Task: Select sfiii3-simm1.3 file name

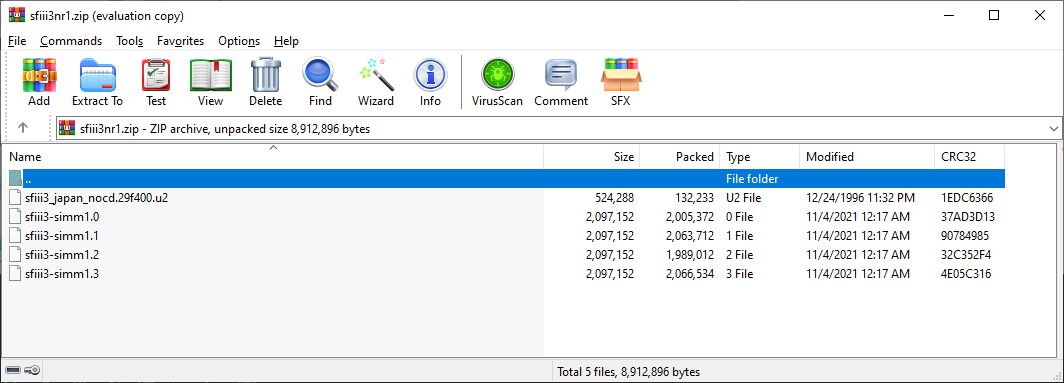Action: coord(62,274)
